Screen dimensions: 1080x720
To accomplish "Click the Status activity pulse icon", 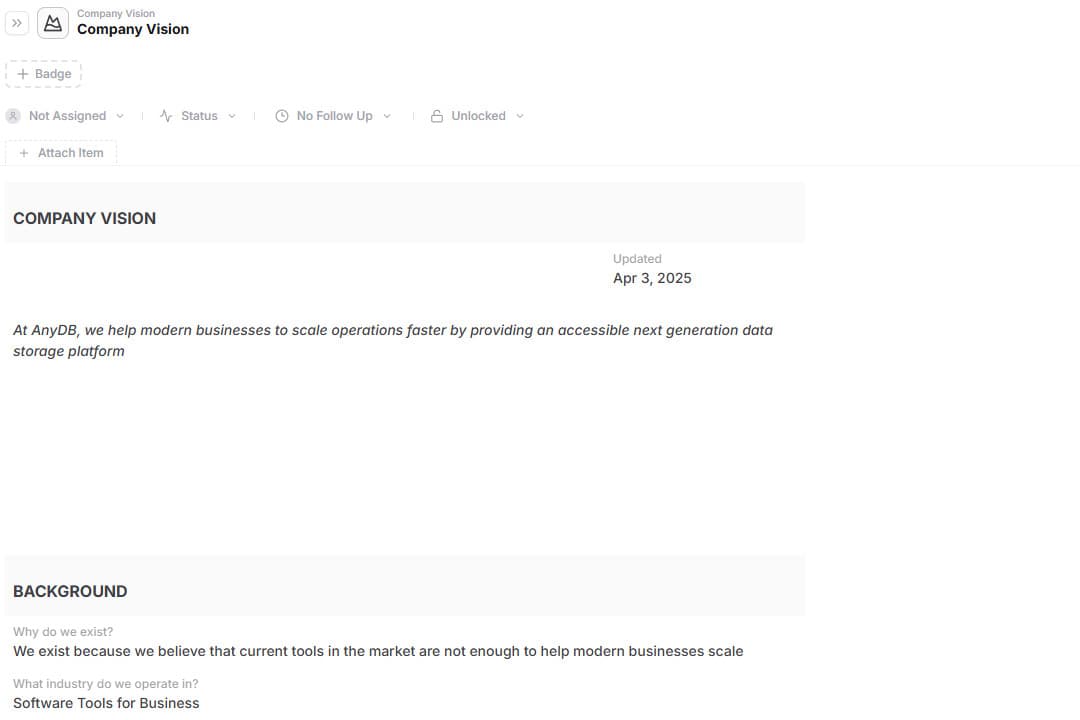I will point(166,116).
